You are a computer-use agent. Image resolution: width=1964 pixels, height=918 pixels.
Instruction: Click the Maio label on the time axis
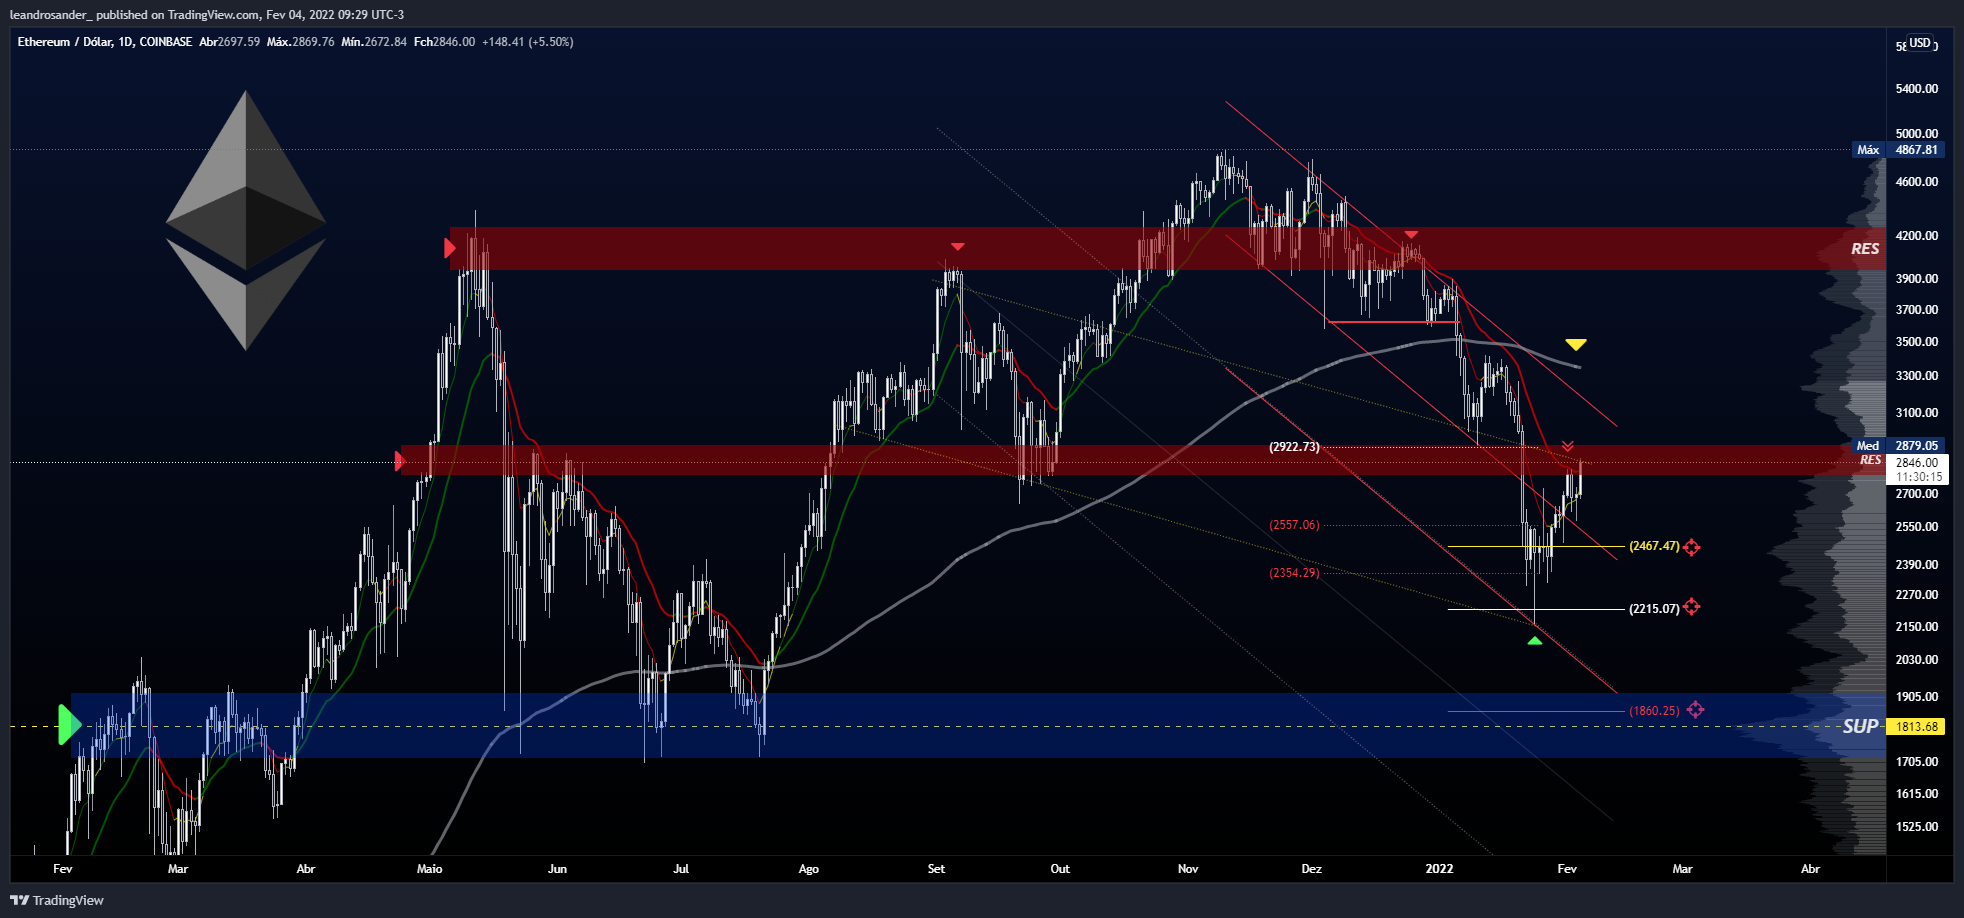429,869
